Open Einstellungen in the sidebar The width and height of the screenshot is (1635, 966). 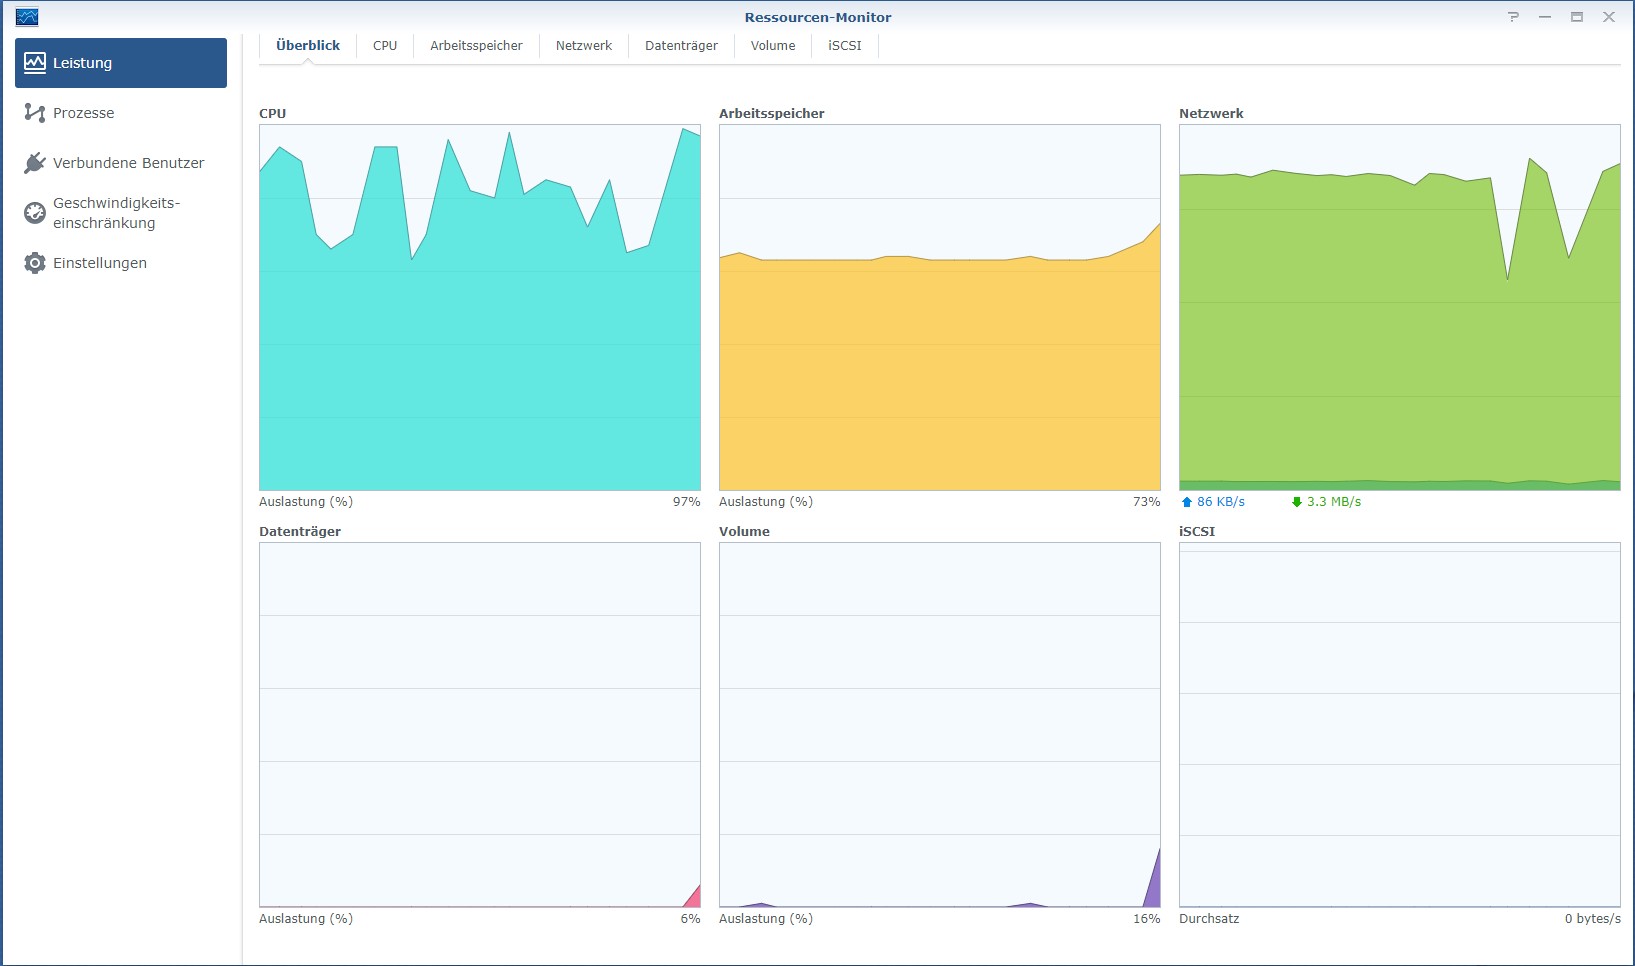121,263
